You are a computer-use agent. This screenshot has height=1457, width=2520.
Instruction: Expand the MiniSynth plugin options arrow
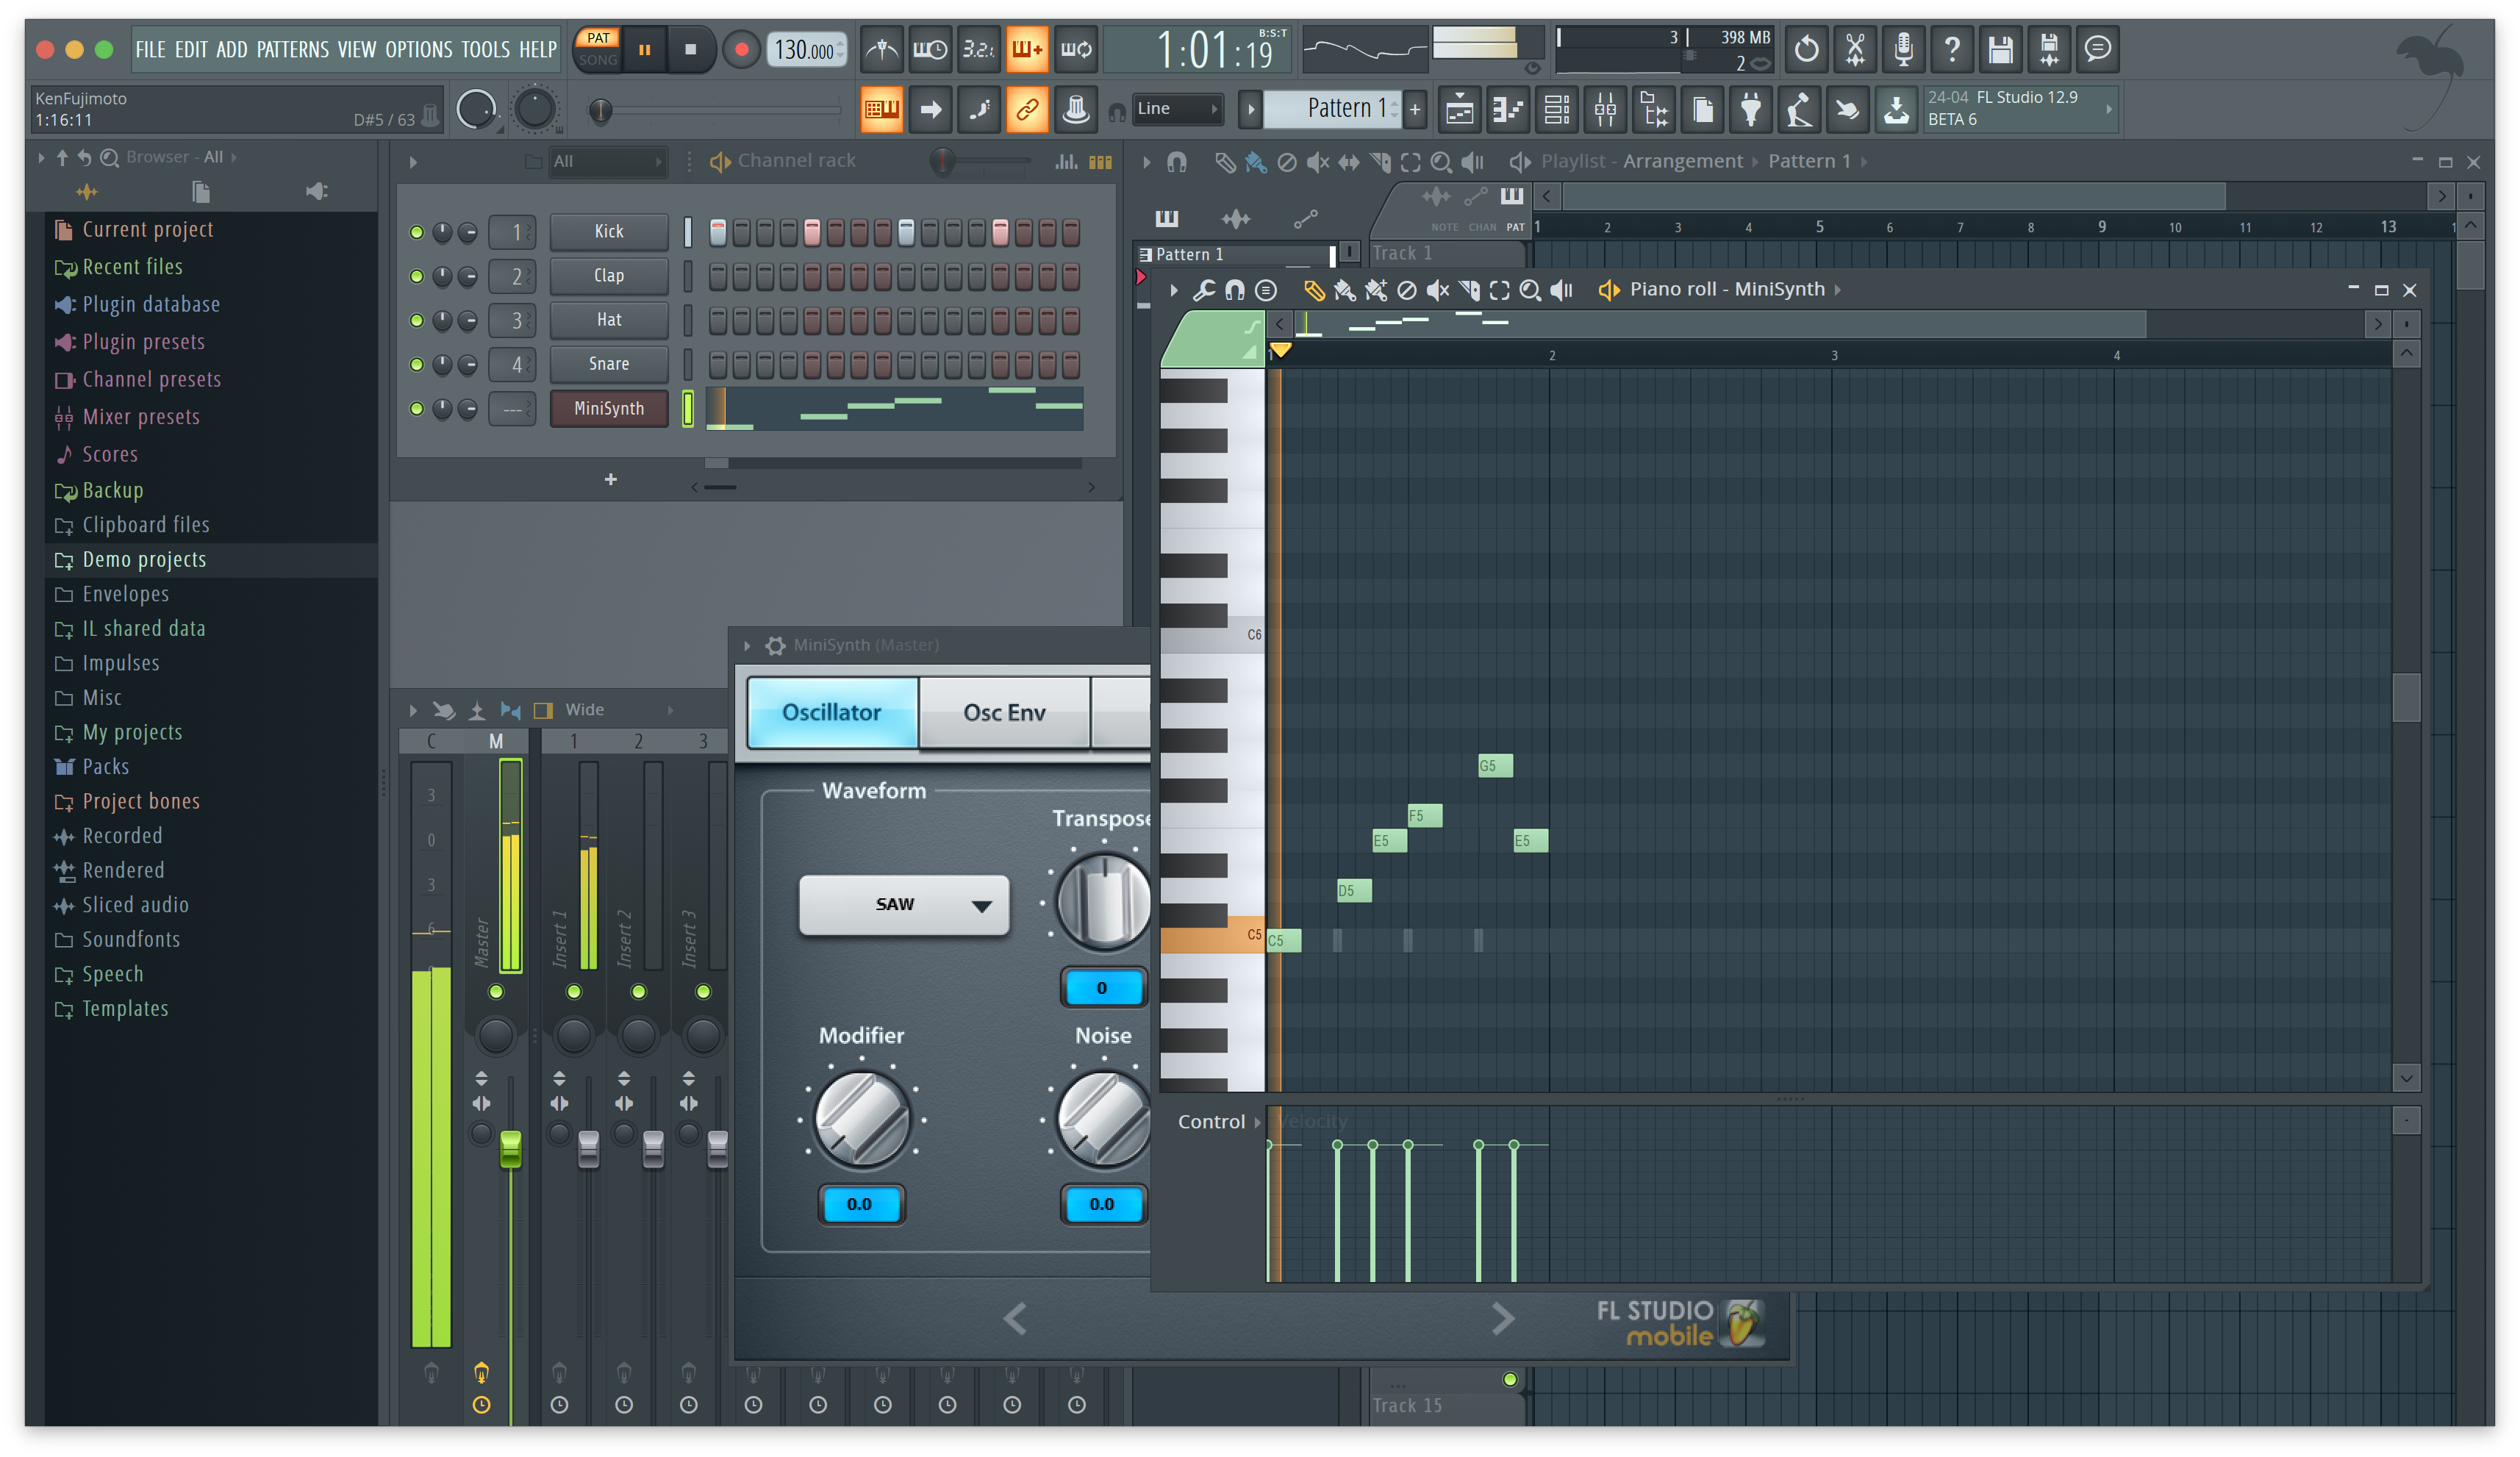pyautogui.click(x=747, y=646)
